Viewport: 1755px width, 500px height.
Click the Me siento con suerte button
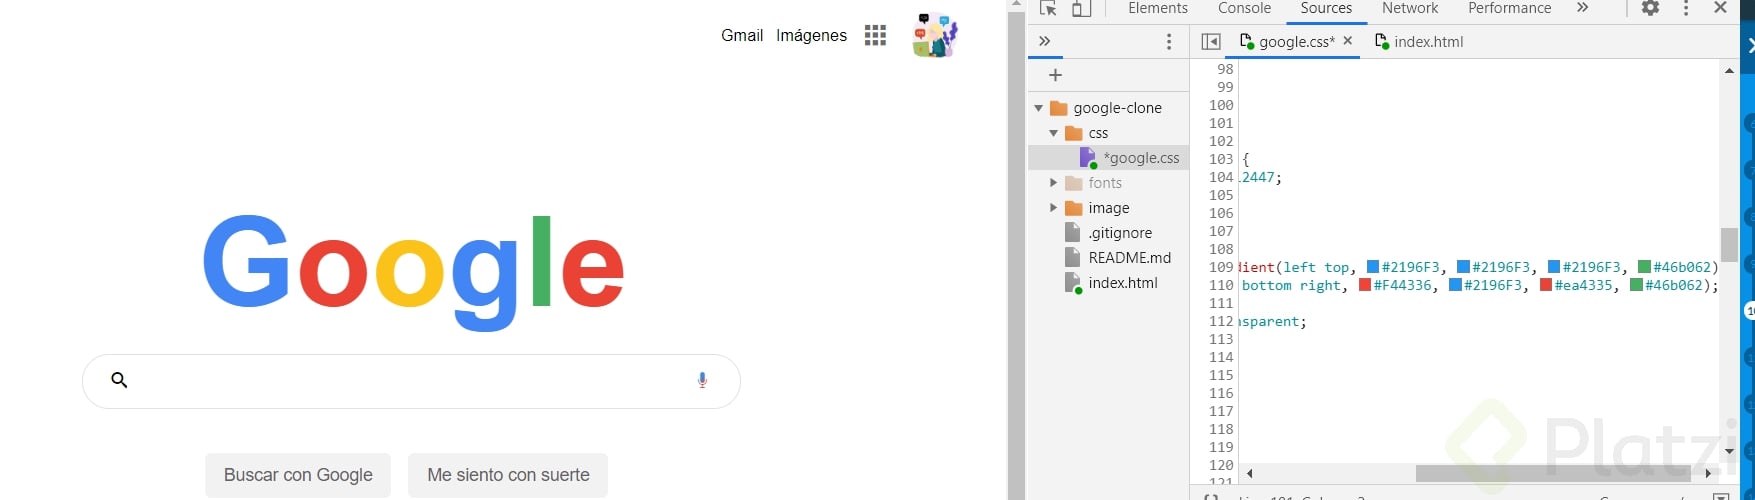click(x=508, y=475)
